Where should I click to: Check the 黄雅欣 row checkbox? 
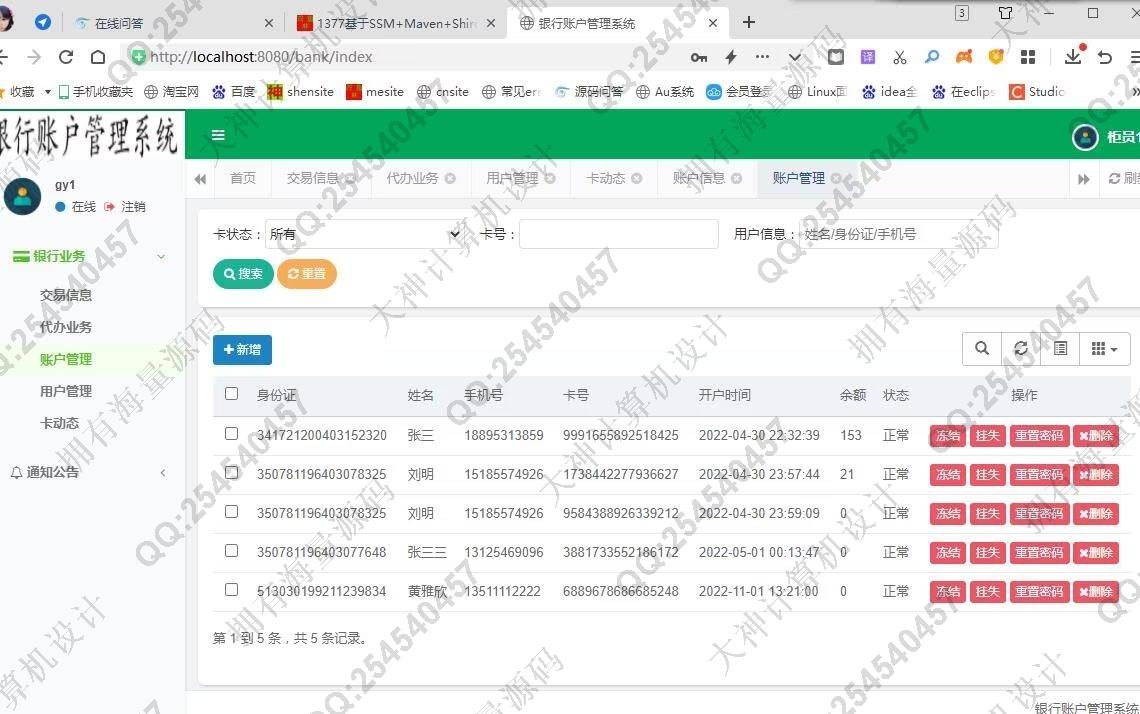231,590
